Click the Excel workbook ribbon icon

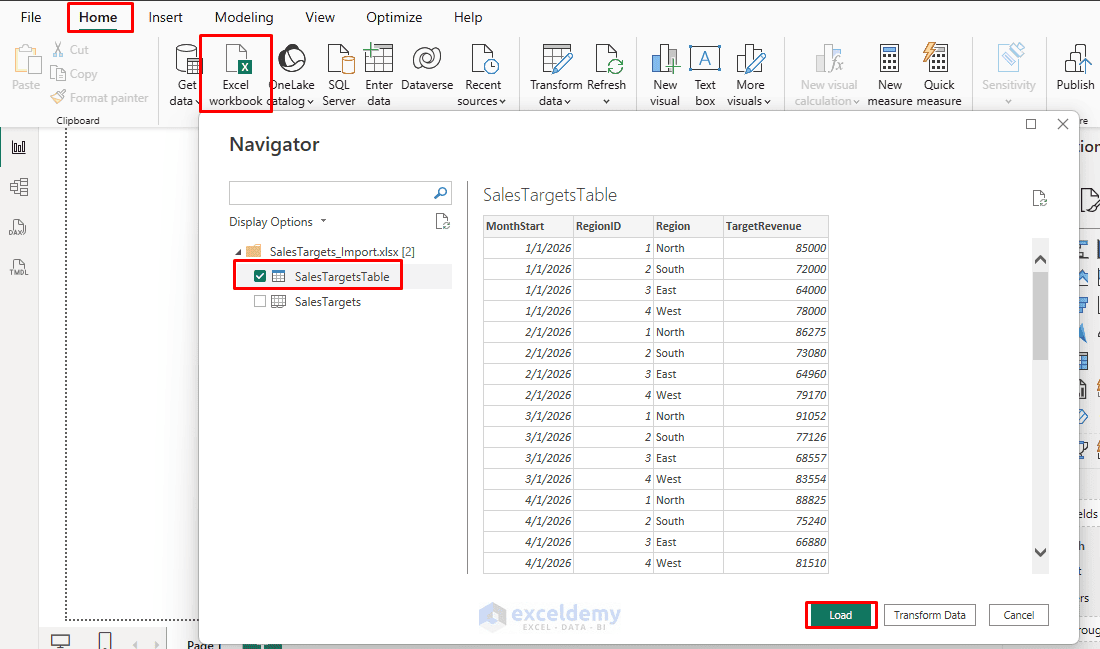point(236,75)
